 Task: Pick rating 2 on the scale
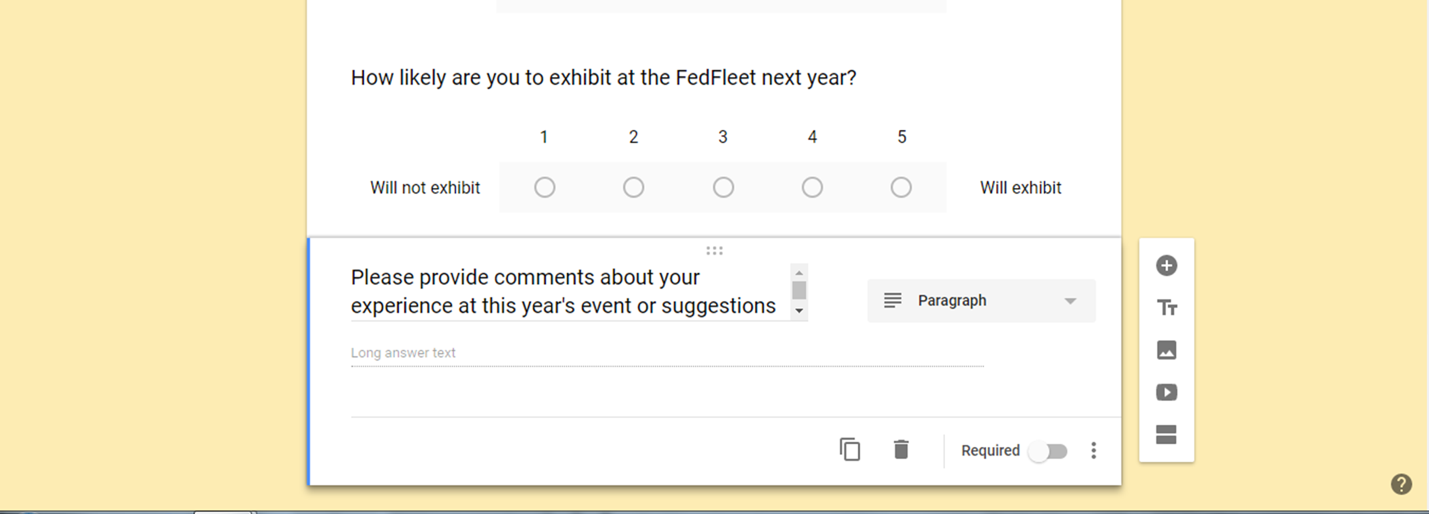pyautogui.click(x=633, y=187)
